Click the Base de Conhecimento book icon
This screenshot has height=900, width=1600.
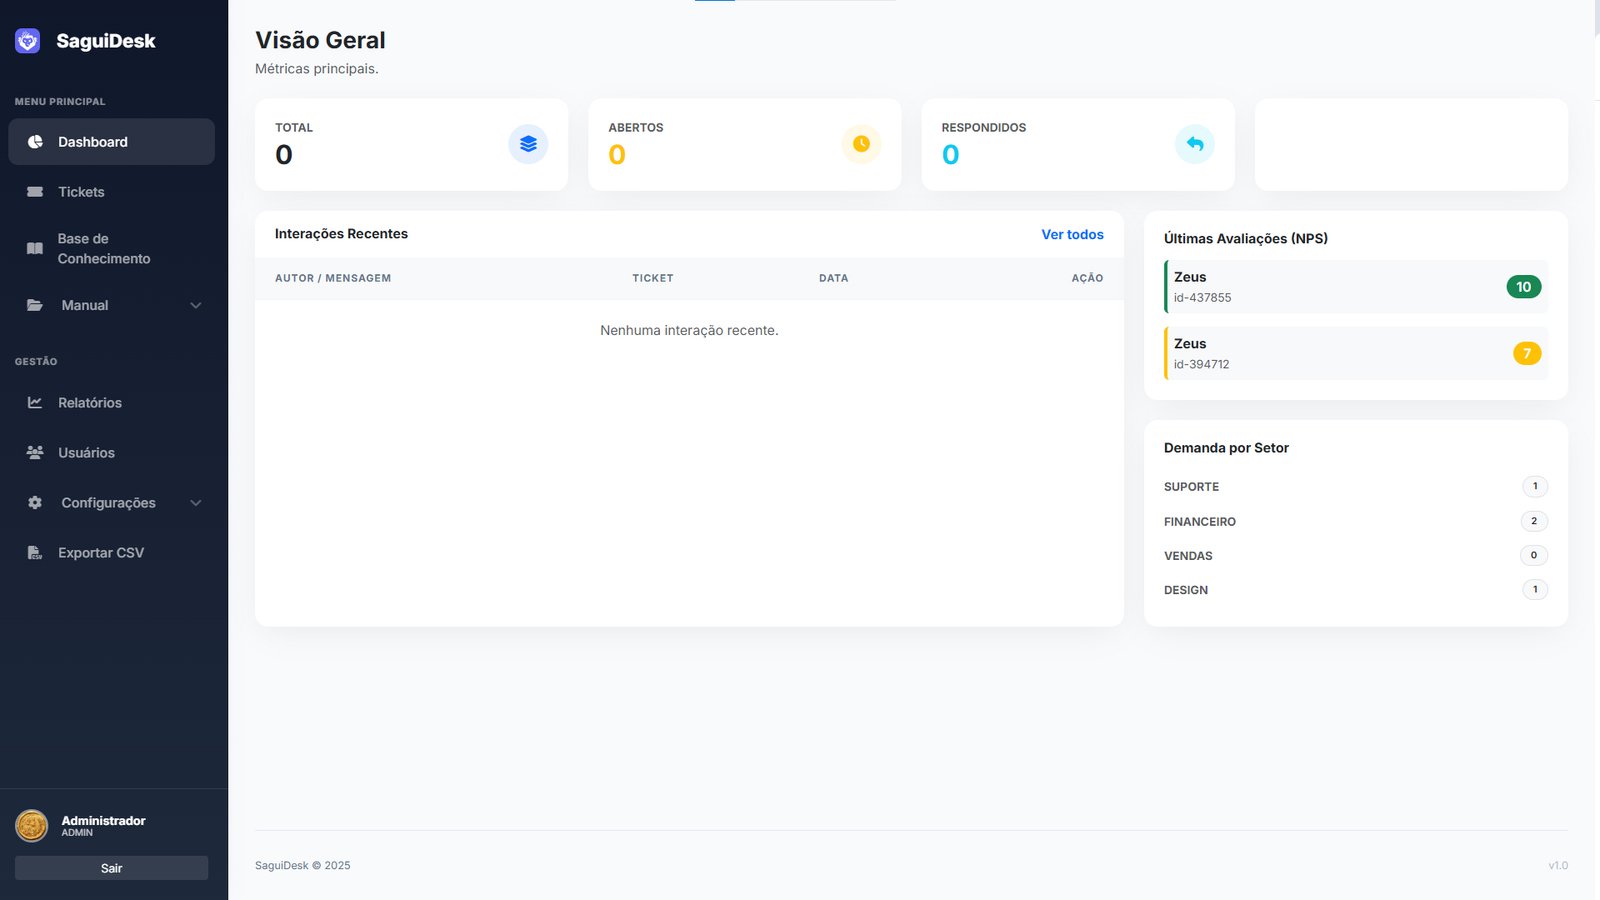(35, 249)
